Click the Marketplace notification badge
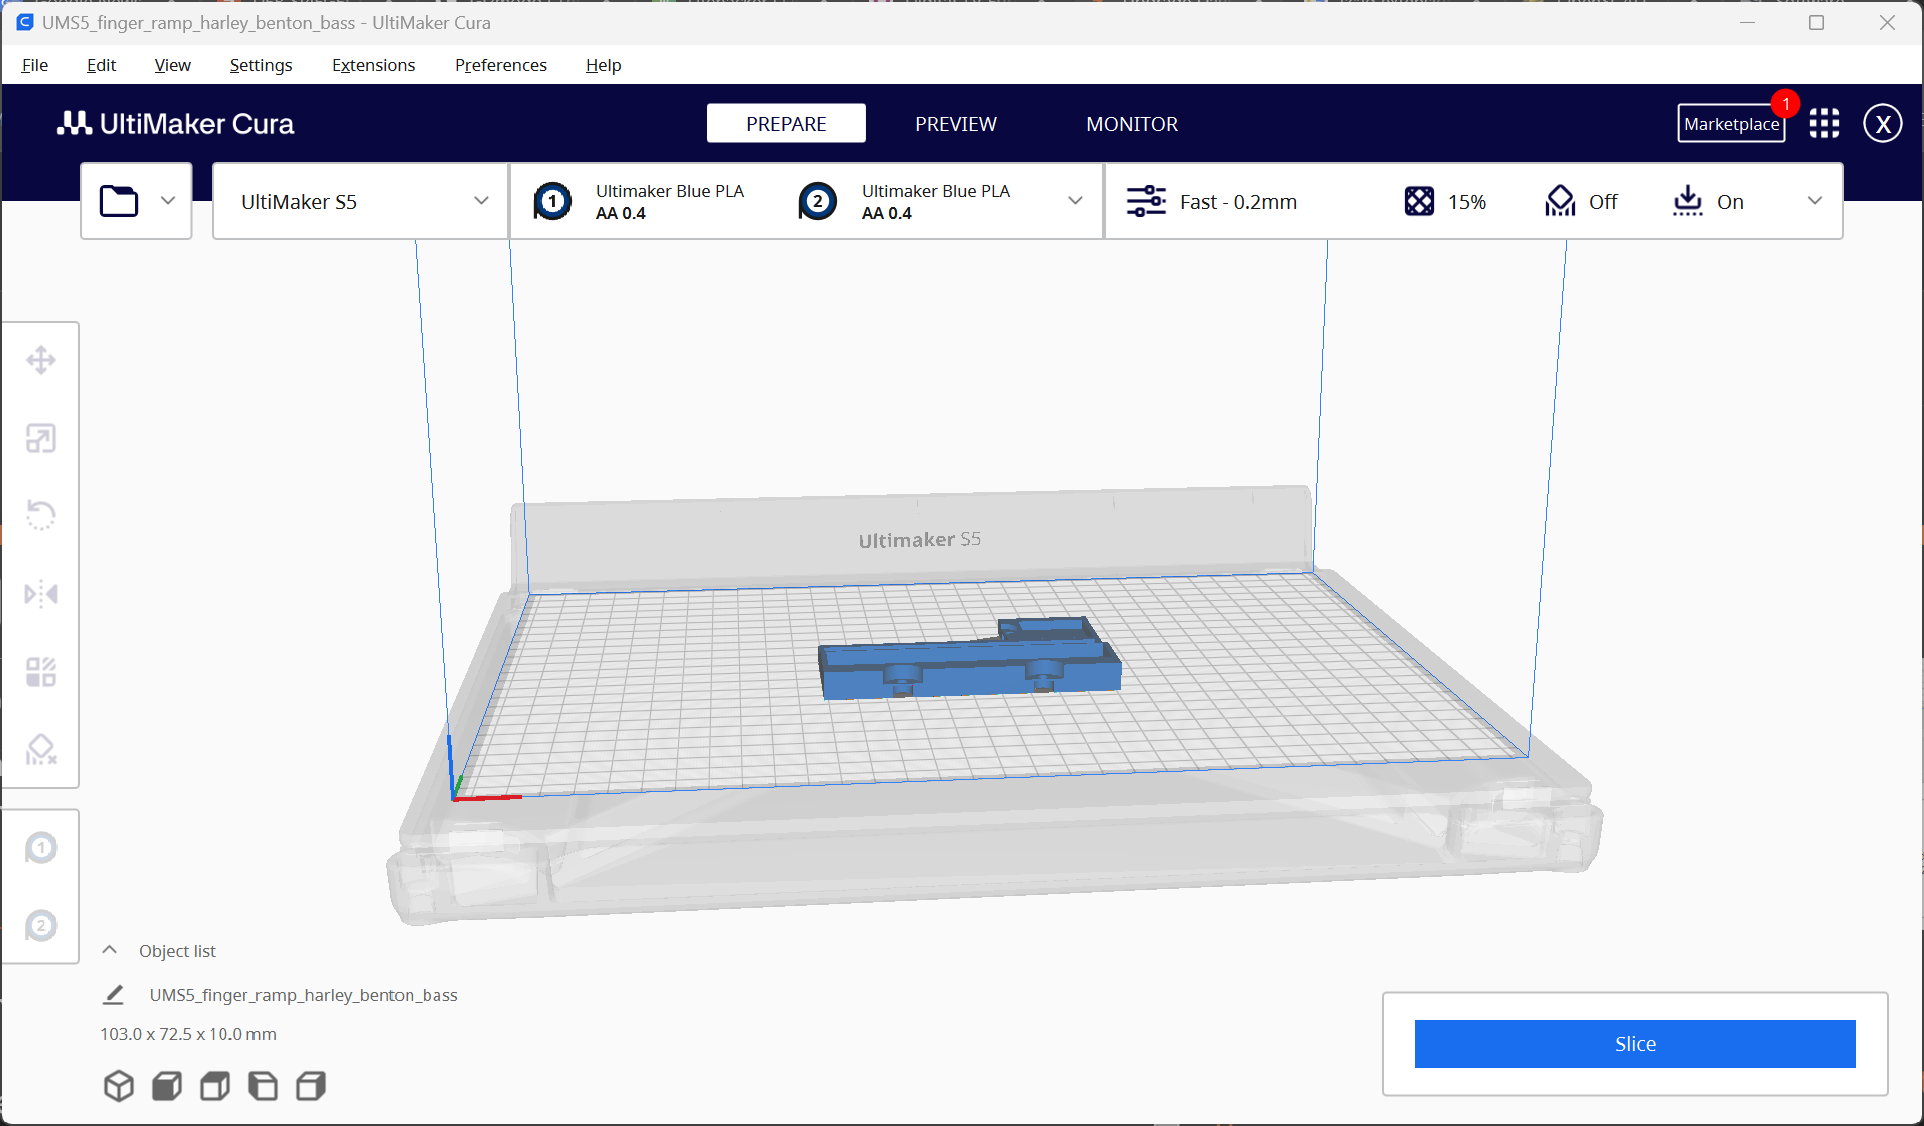The height and width of the screenshot is (1126, 1924). tap(1785, 103)
